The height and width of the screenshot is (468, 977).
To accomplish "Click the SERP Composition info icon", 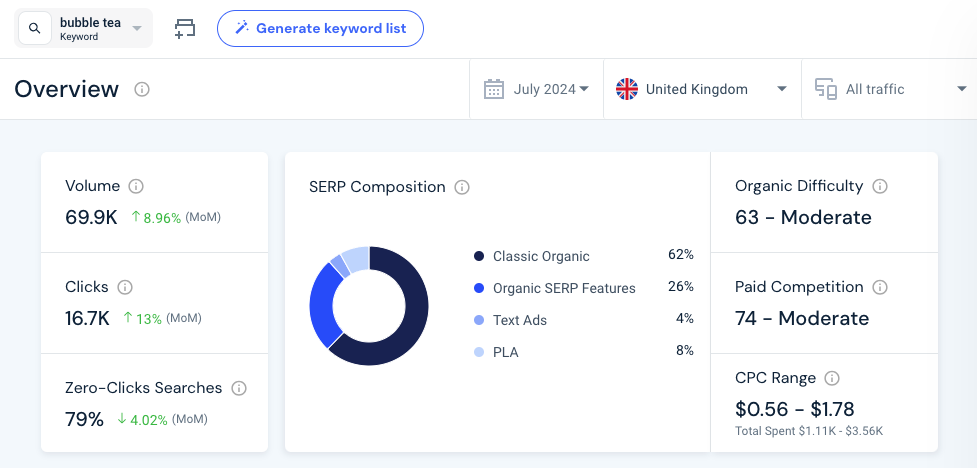I will 462,187.
